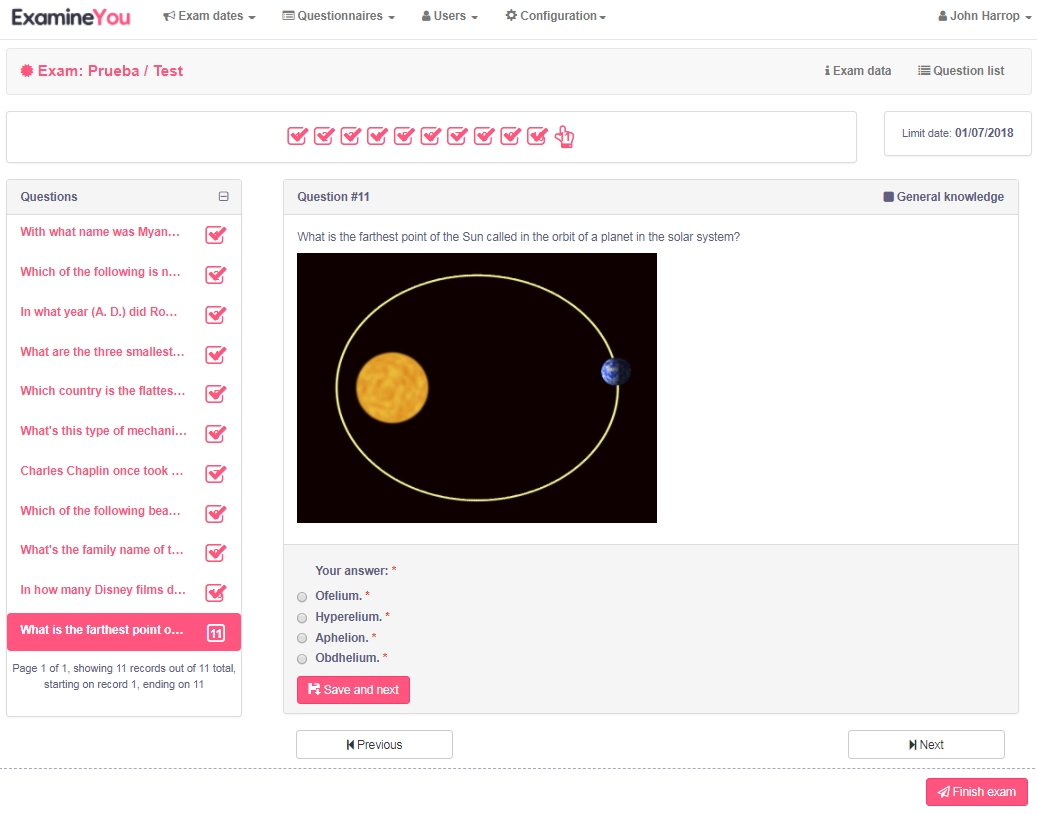Click checkmark icon beside 'Which of the following is n…'
The image size is (1037, 814).
pos(216,274)
